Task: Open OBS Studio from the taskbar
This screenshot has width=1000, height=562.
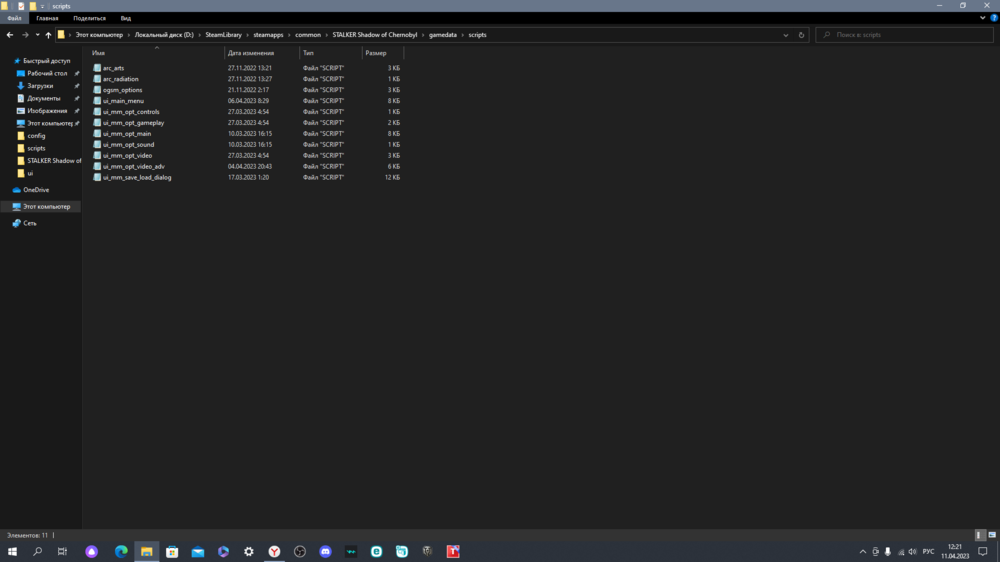Action: (299, 551)
